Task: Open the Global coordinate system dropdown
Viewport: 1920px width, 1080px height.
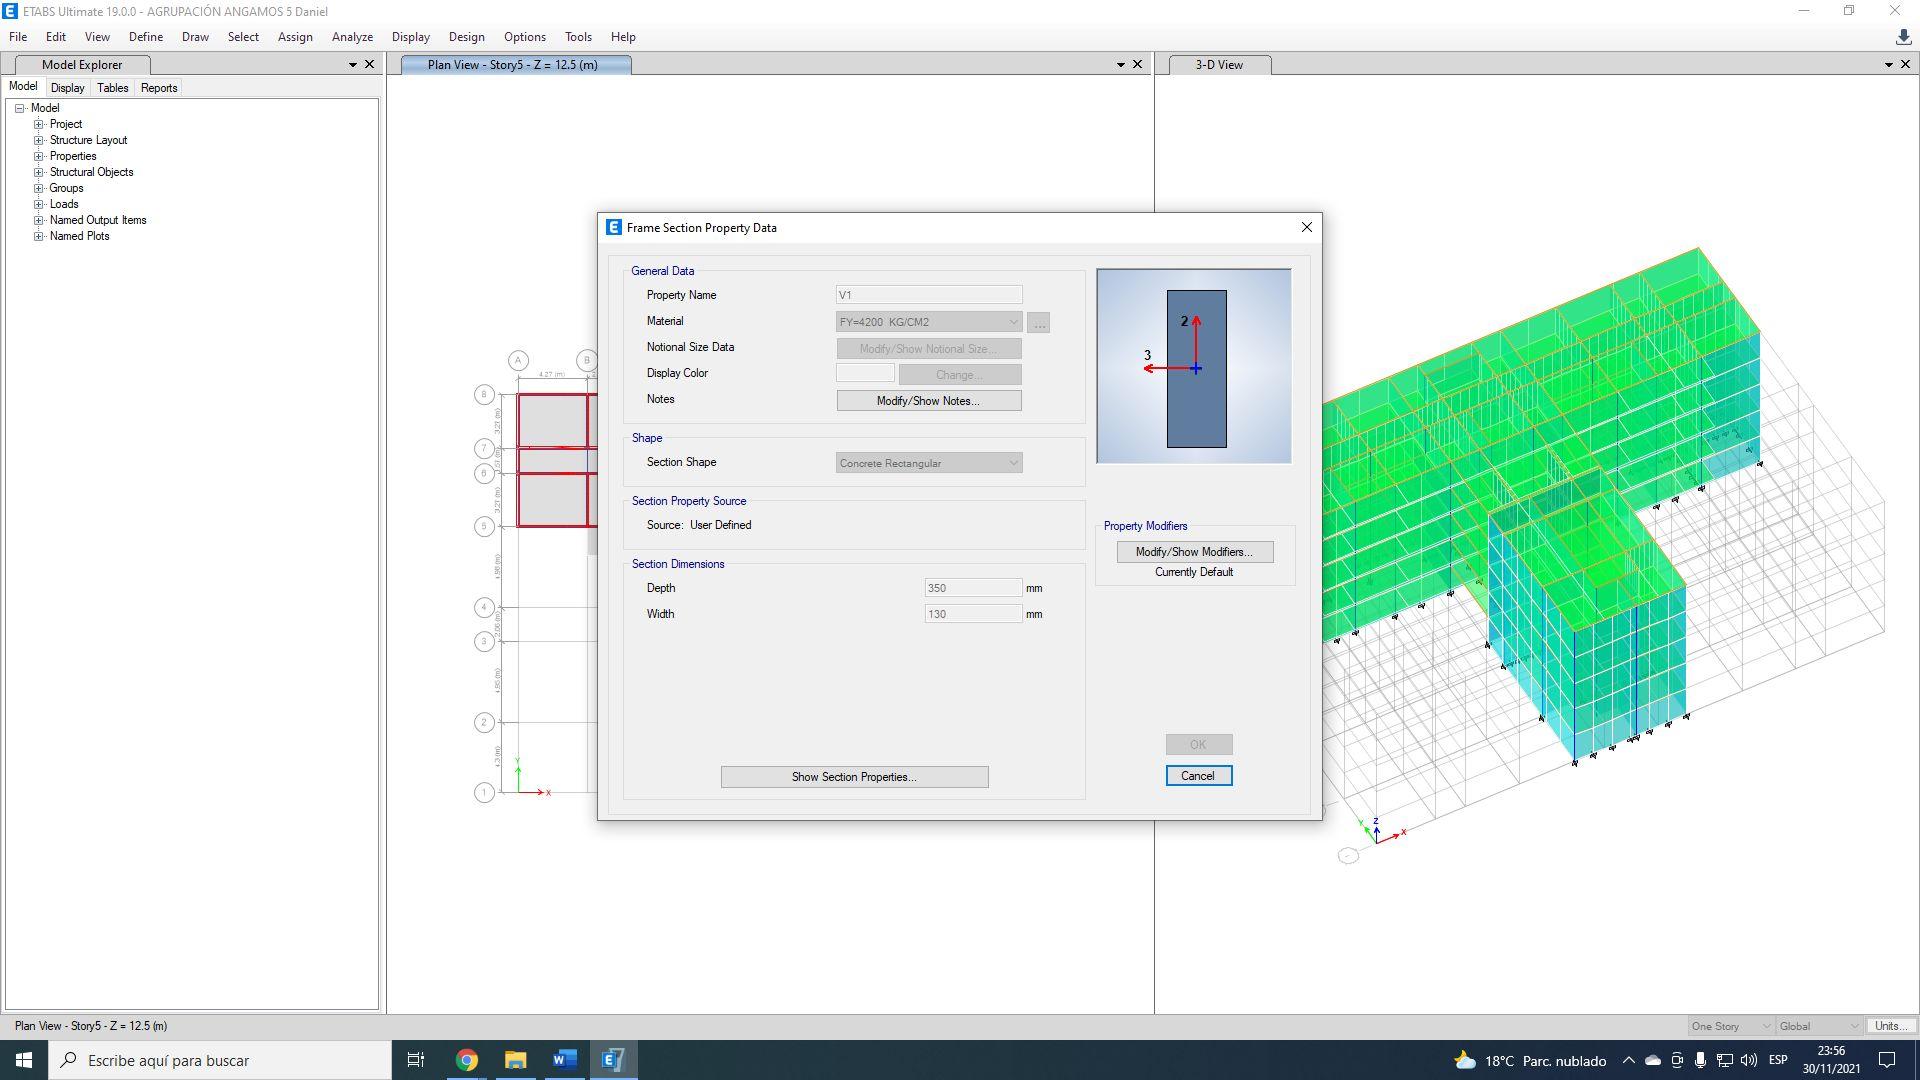Action: (1819, 1026)
